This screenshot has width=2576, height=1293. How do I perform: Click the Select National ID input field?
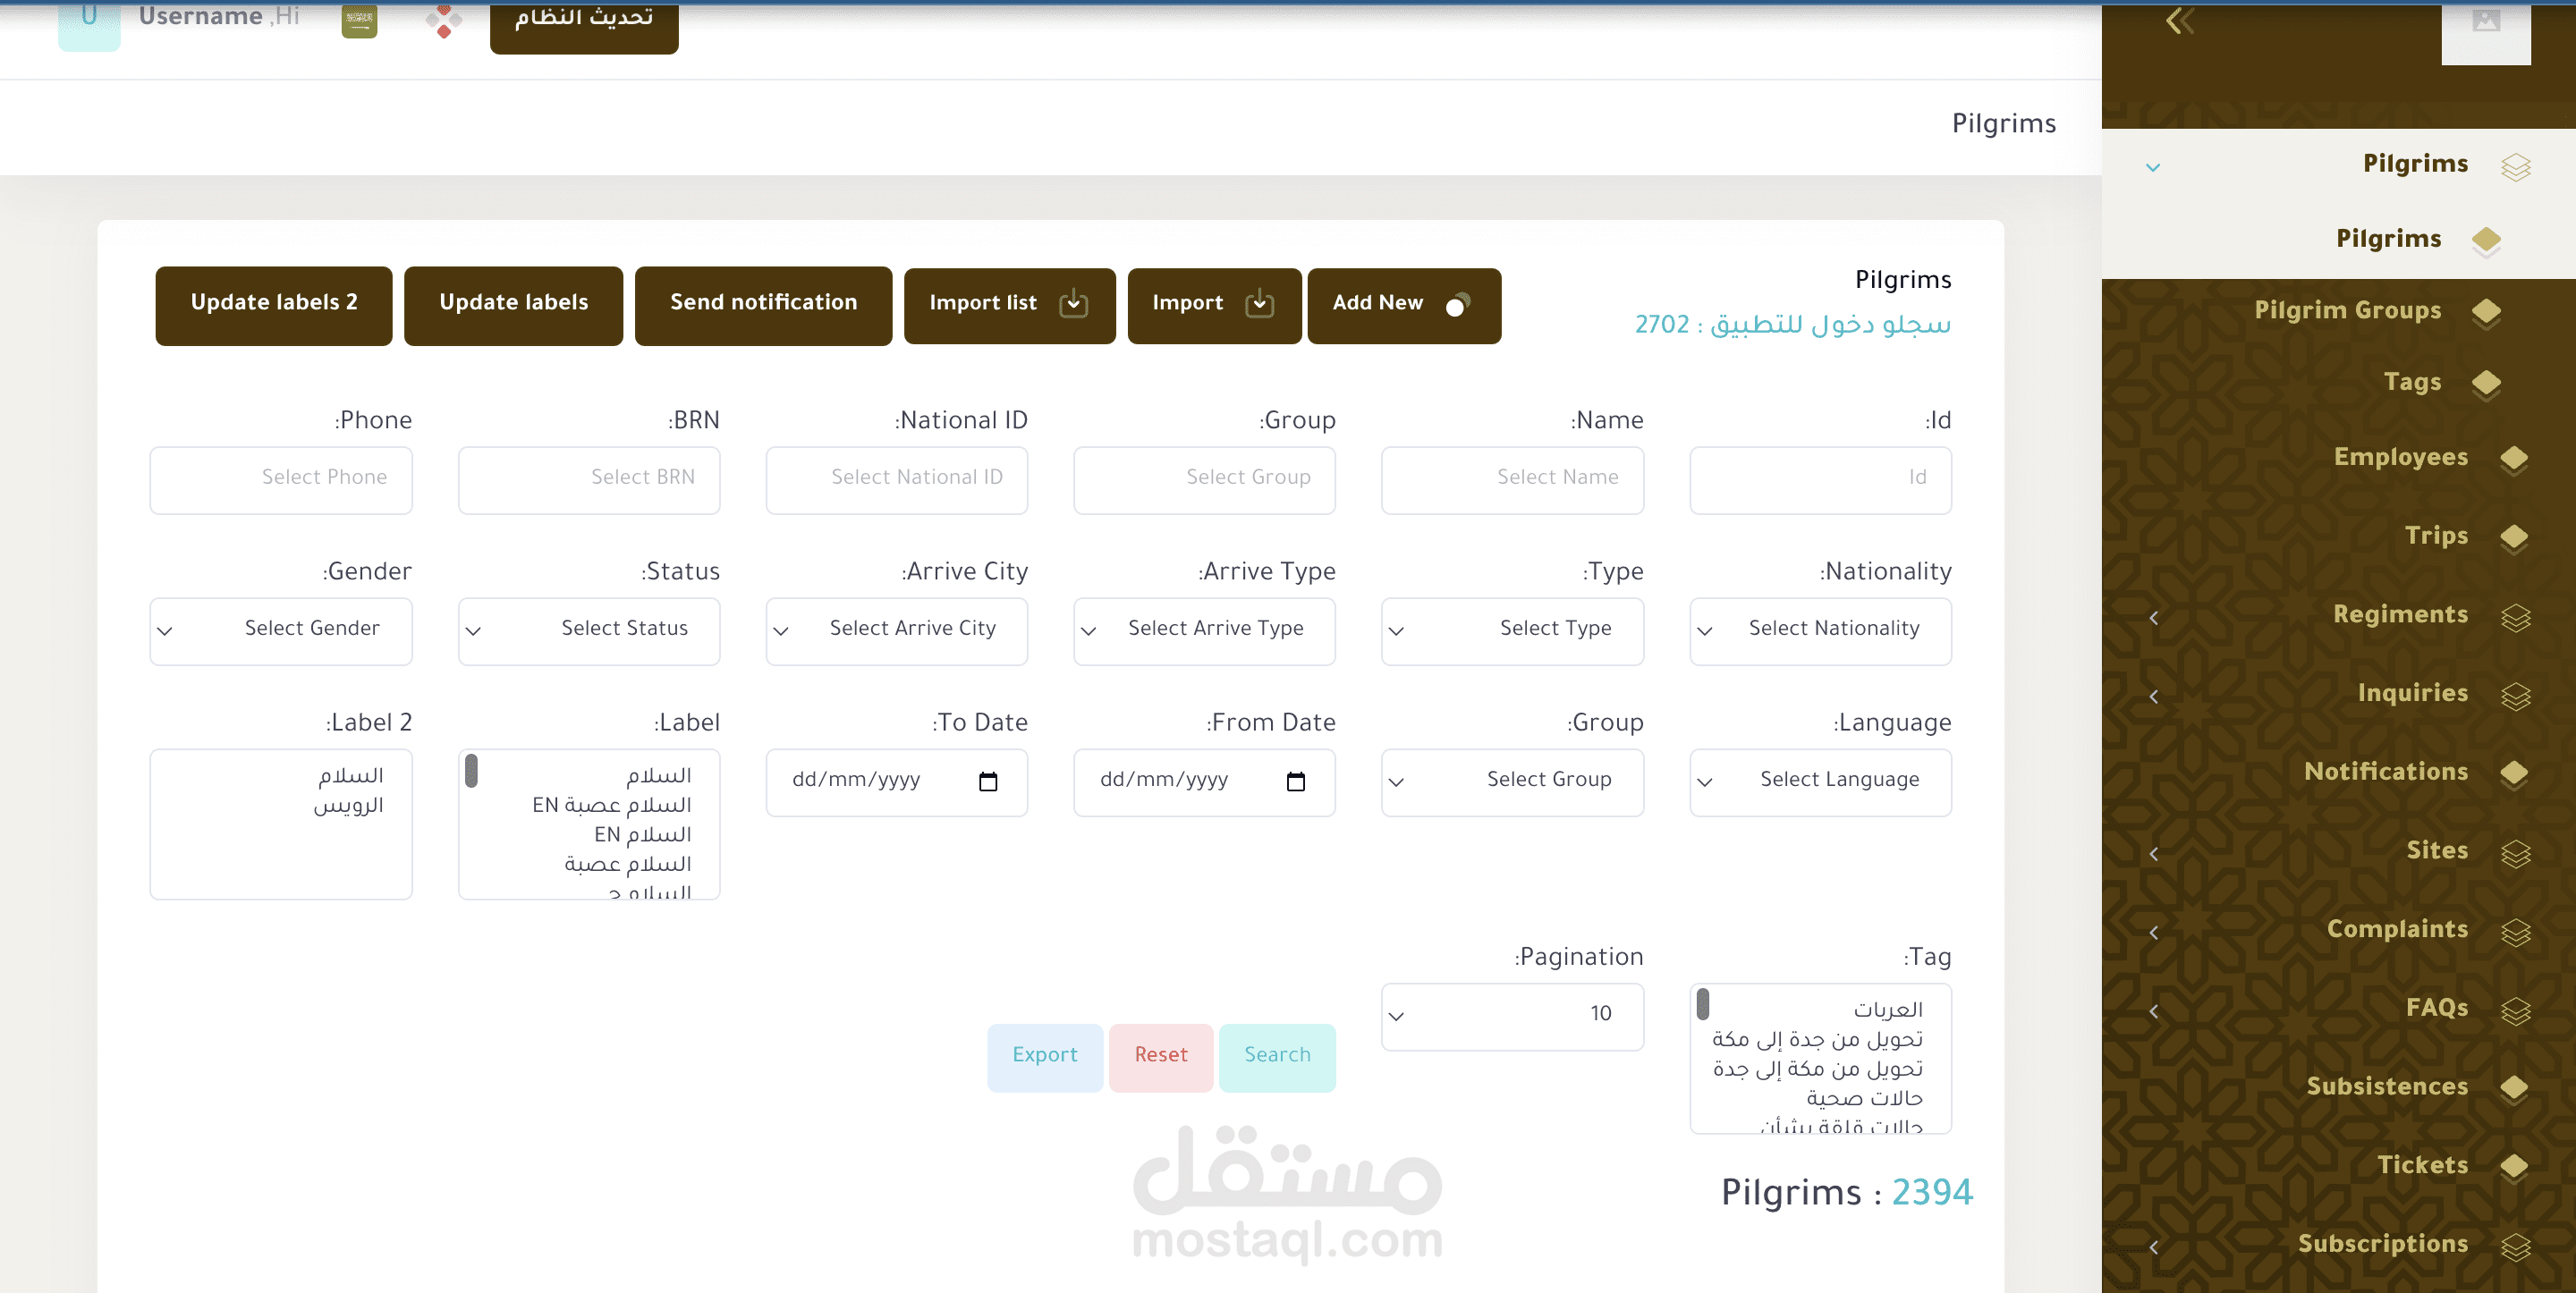896,479
